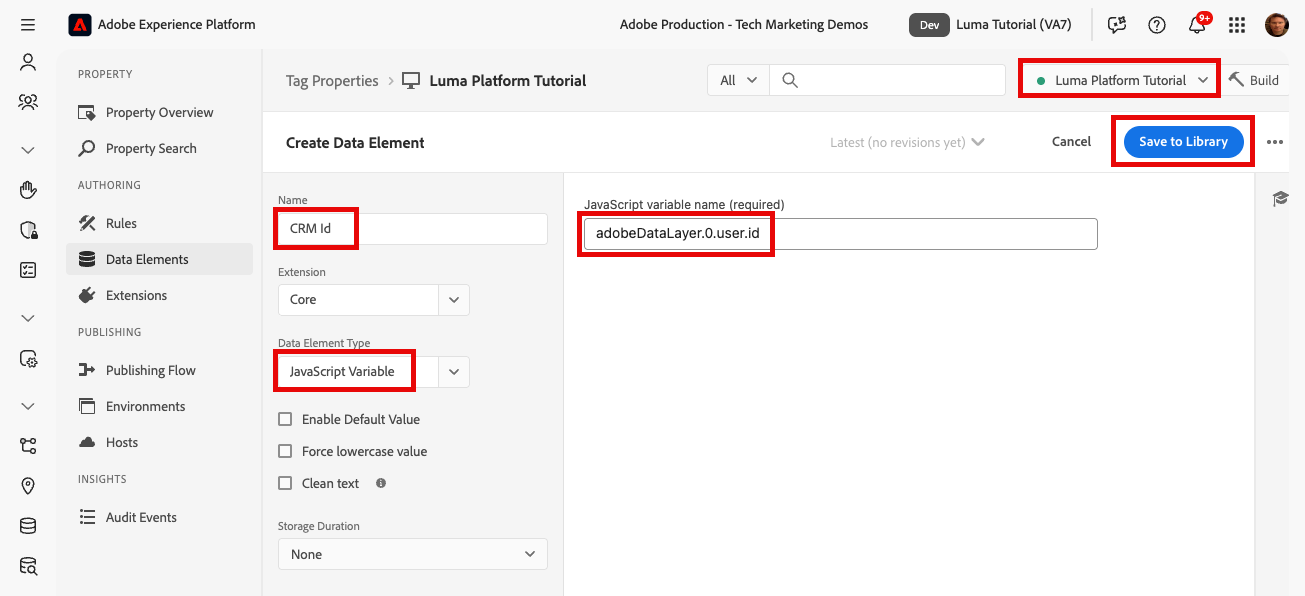The height and width of the screenshot is (596, 1305).
Task: Click the Cancel button
Action: (x=1071, y=142)
